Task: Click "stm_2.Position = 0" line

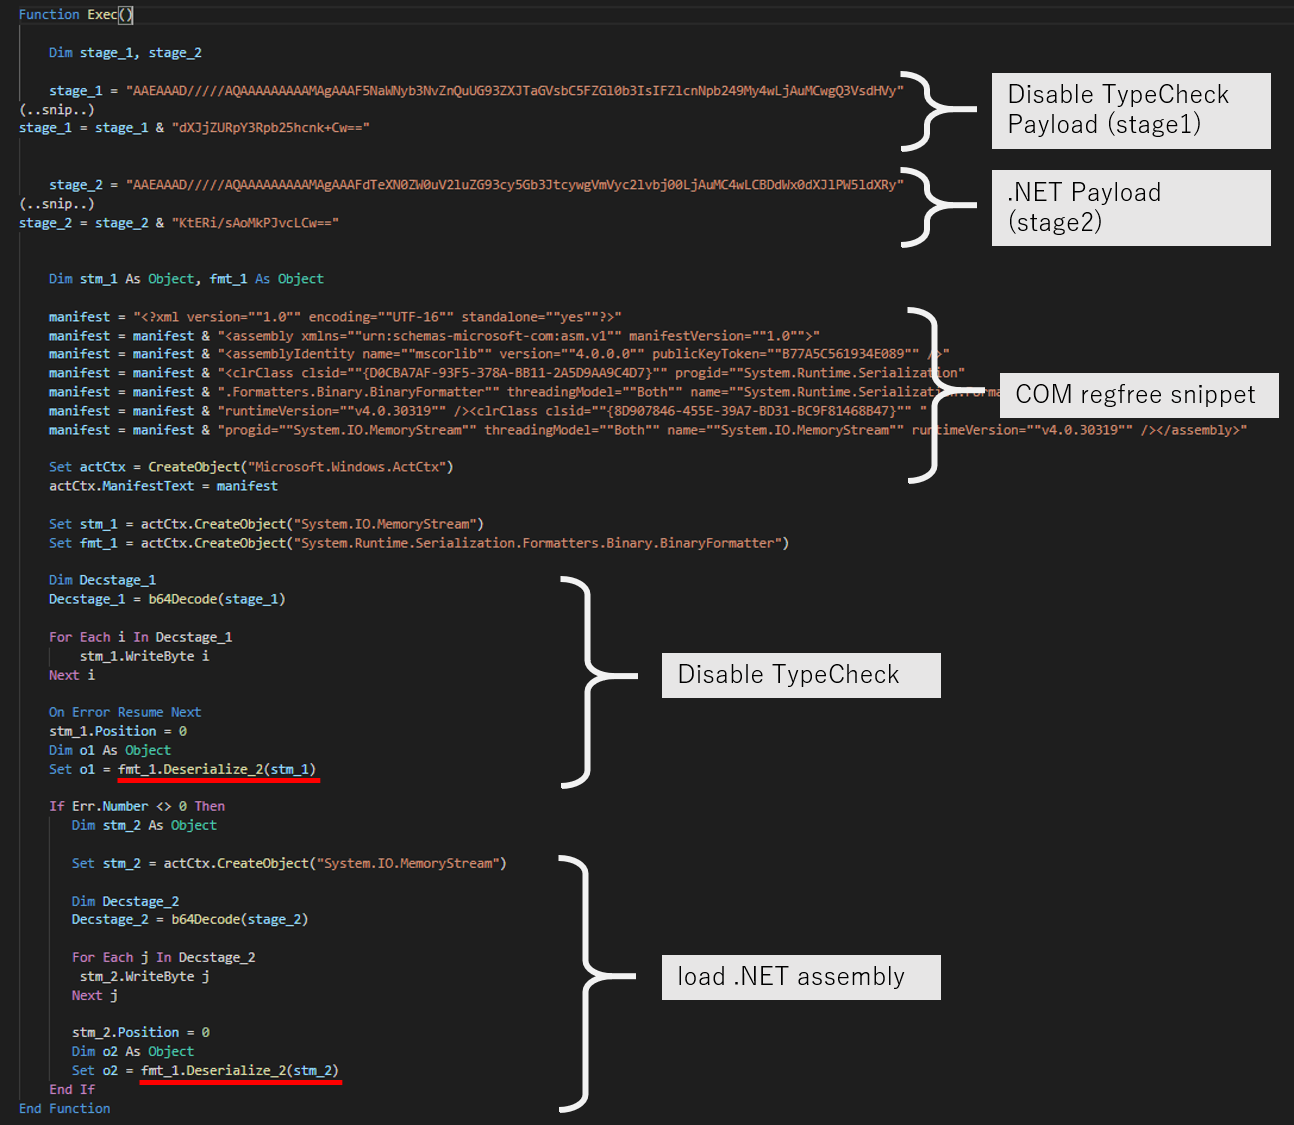Action: click(x=141, y=1032)
